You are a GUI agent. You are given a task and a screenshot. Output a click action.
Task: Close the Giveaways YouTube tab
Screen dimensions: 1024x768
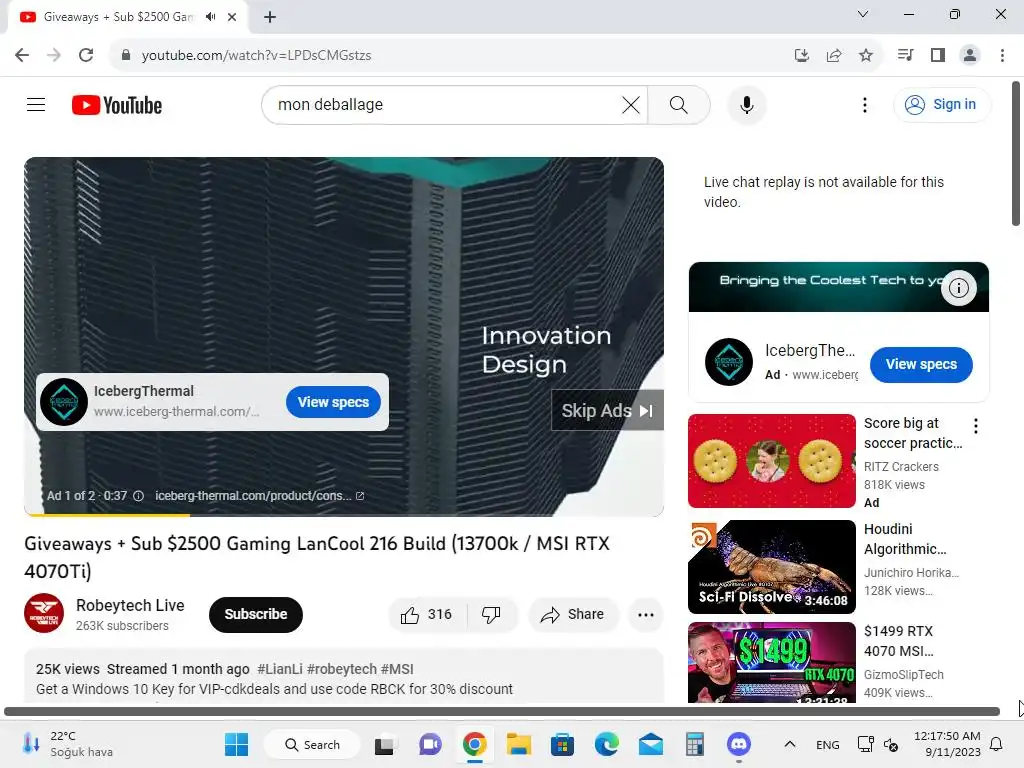point(232,17)
